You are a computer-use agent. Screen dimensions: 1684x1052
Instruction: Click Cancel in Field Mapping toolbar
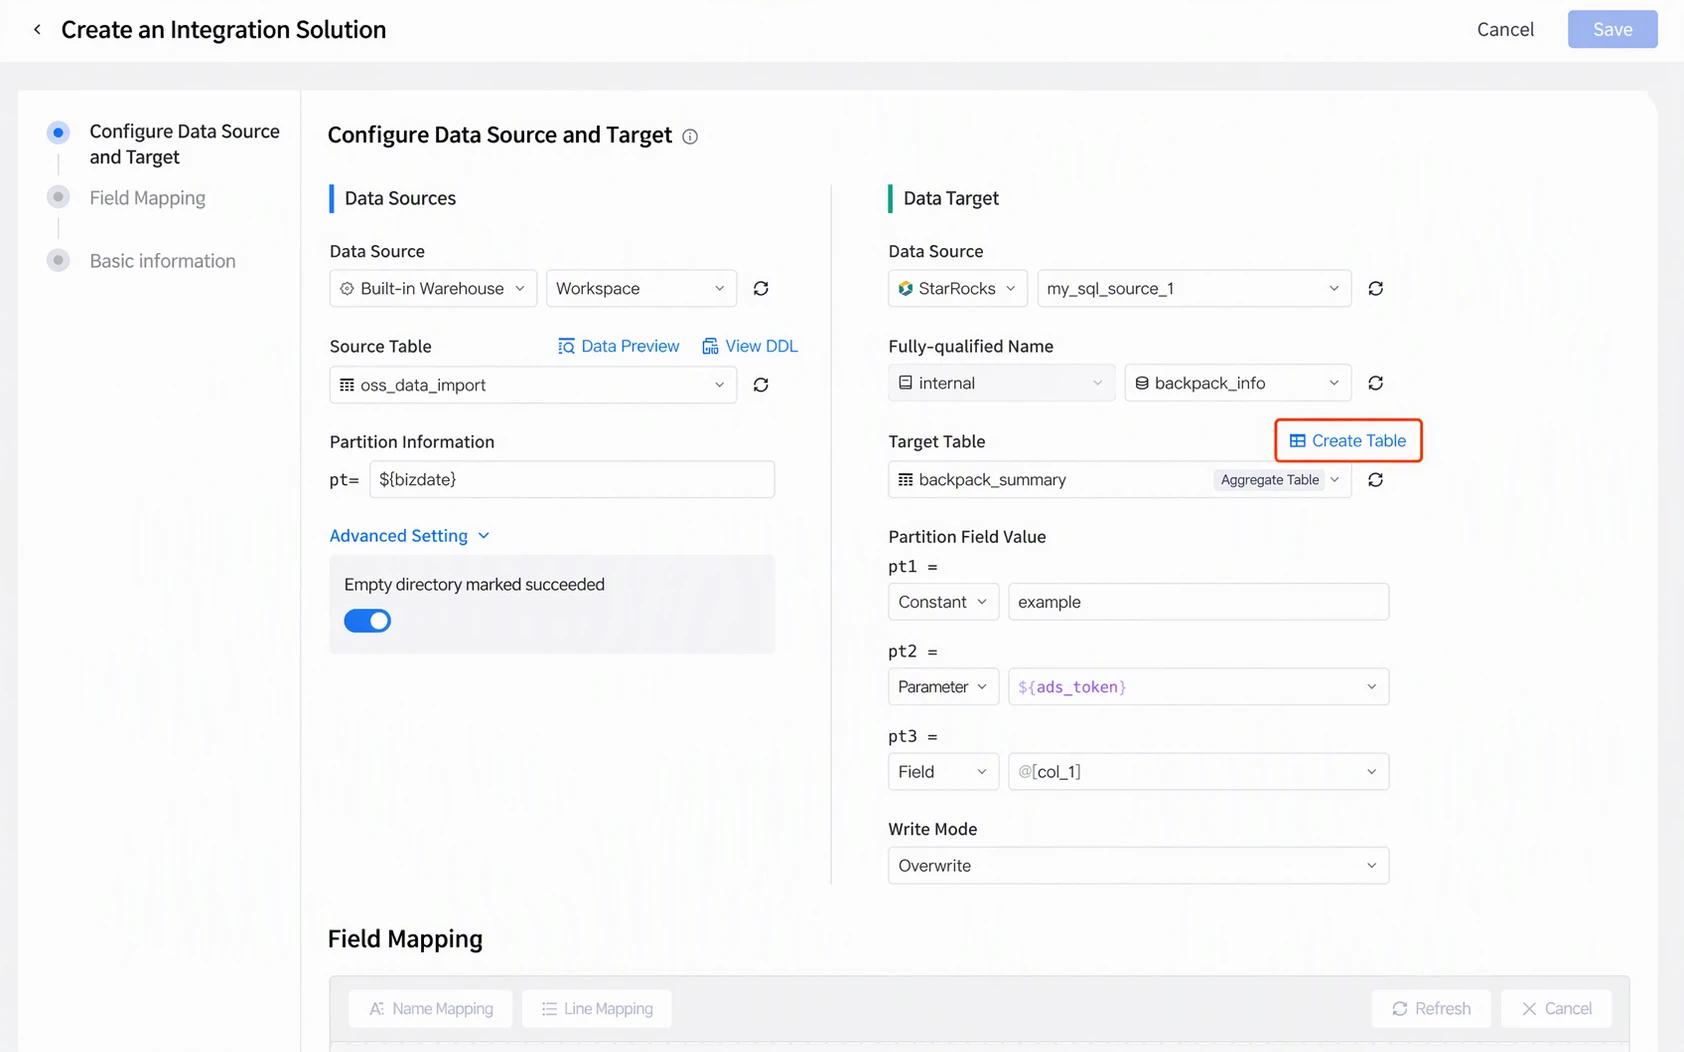[1556, 1009]
